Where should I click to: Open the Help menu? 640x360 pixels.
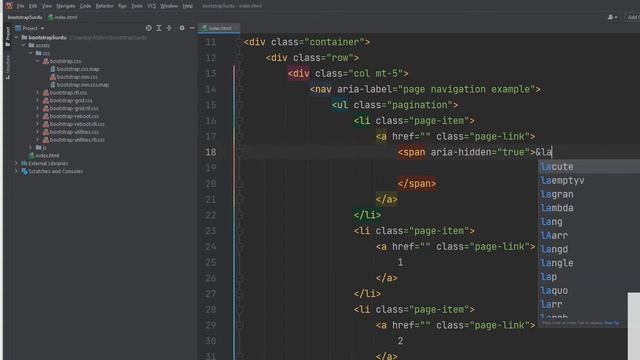tap(187, 6)
